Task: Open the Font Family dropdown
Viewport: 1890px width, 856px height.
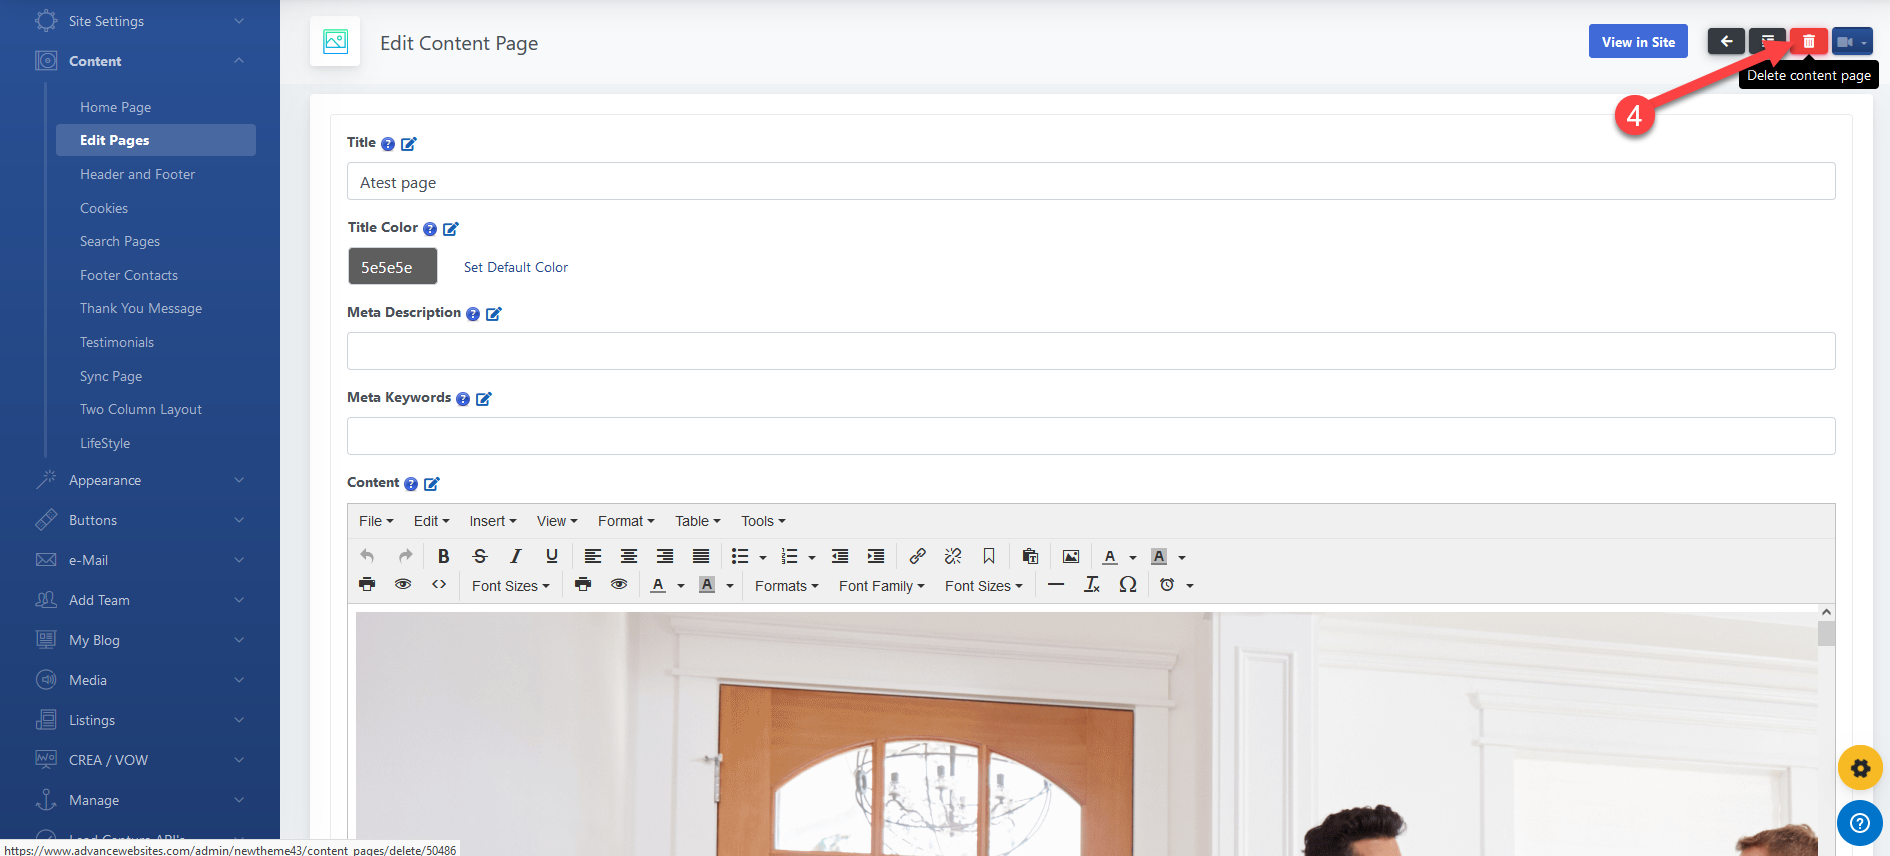Action: coord(881,586)
